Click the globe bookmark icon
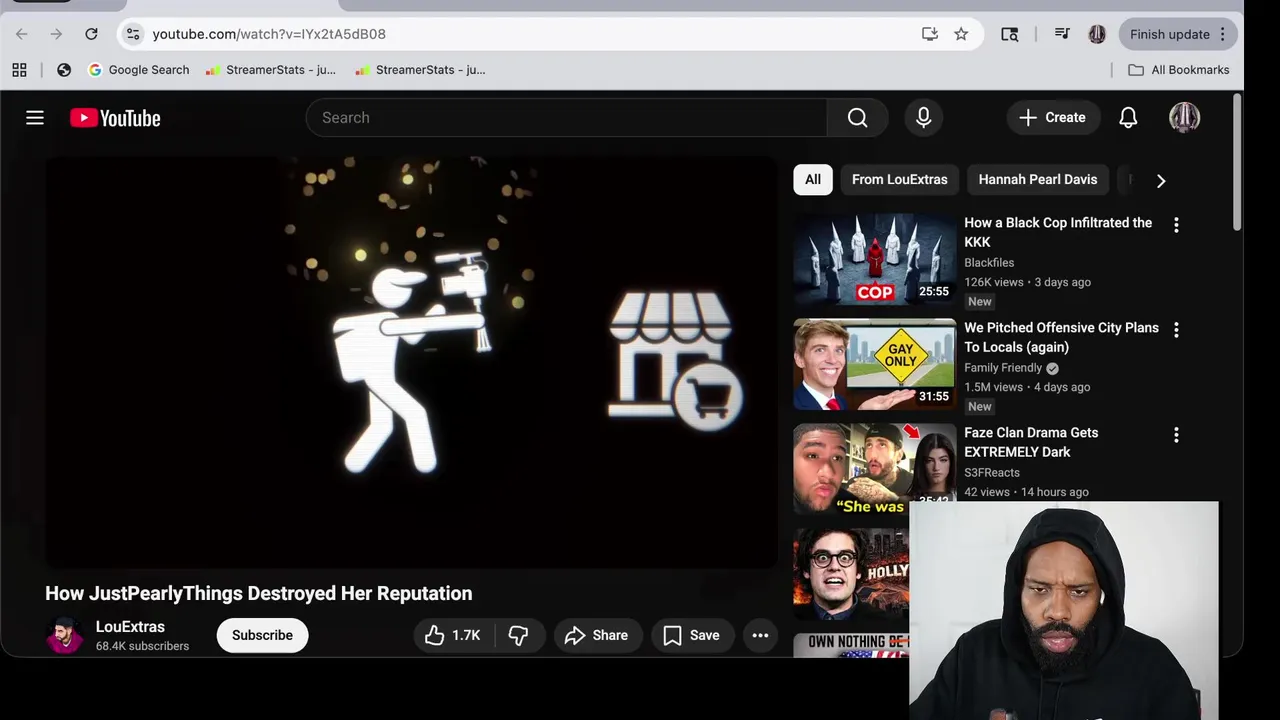The width and height of the screenshot is (1280, 720). pyautogui.click(x=64, y=70)
